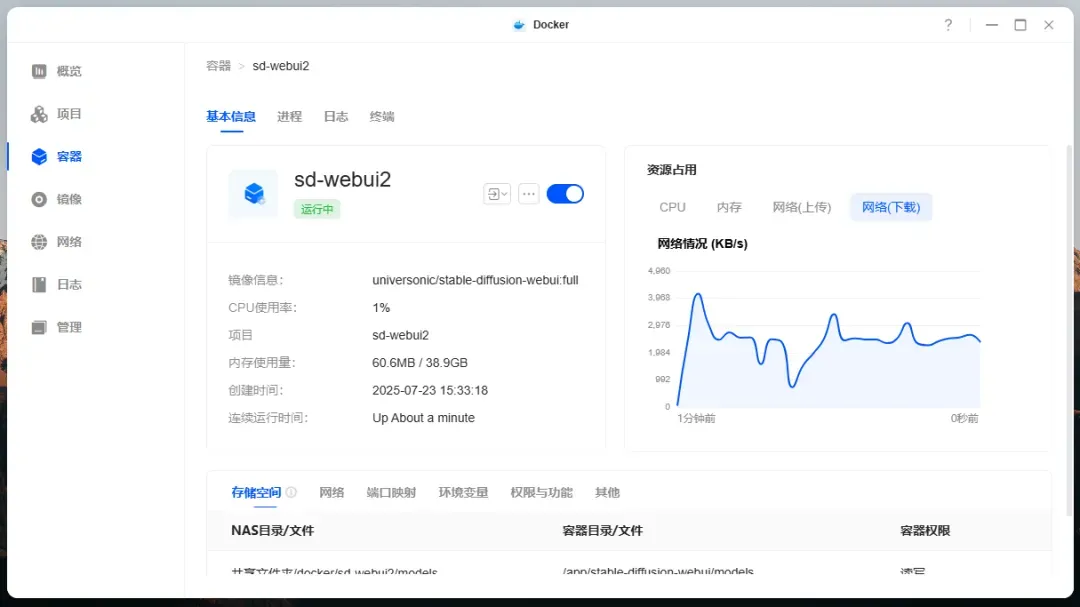Click the uptime value Up About a minute
This screenshot has height=607, width=1080.
[x=424, y=418]
